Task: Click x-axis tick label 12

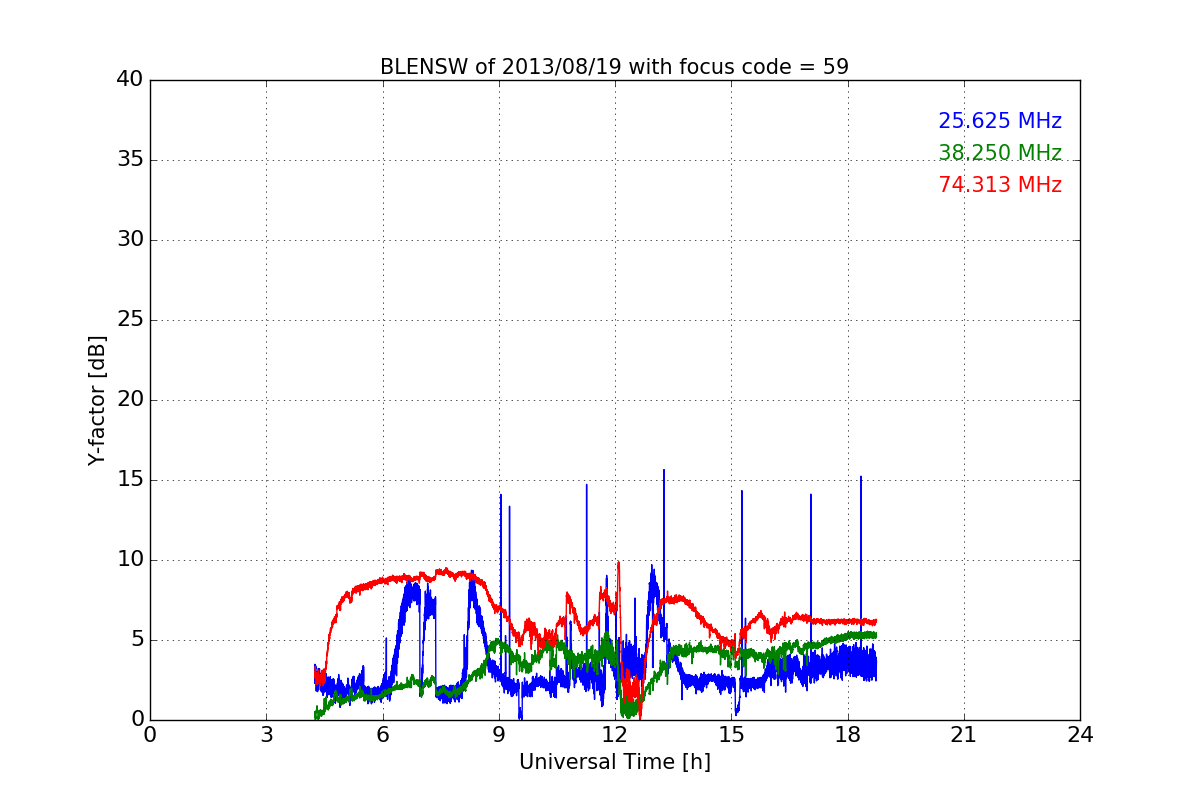Action: pos(615,735)
